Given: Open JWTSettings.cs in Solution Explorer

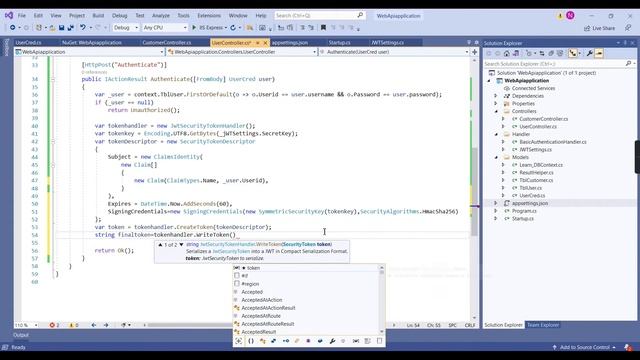Looking at the screenshot, I should coord(535,149).
